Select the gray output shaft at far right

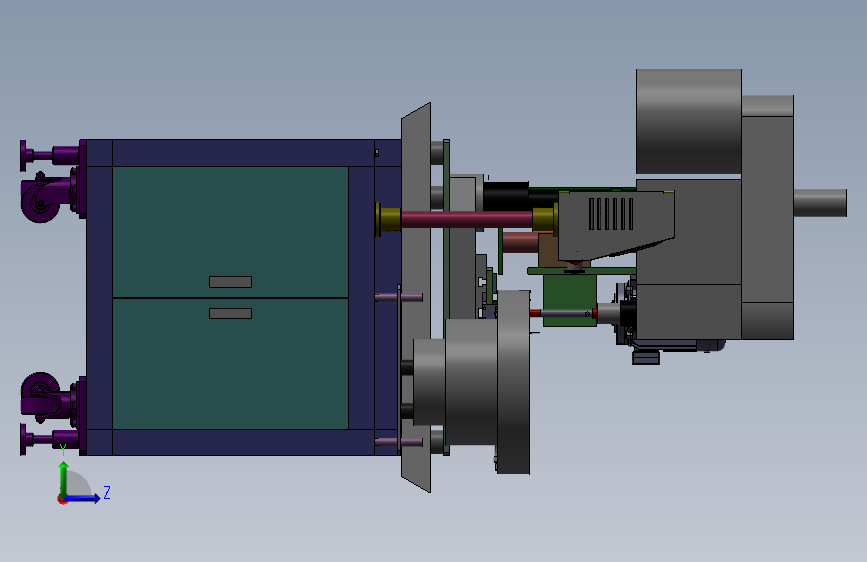point(820,202)
